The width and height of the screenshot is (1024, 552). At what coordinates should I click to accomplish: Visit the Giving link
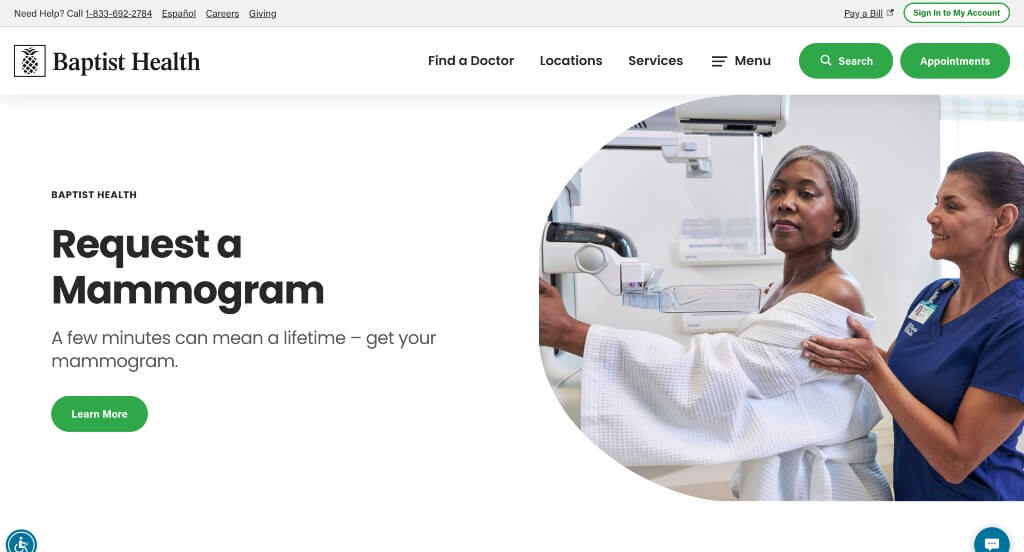click(x=263, y=13)
